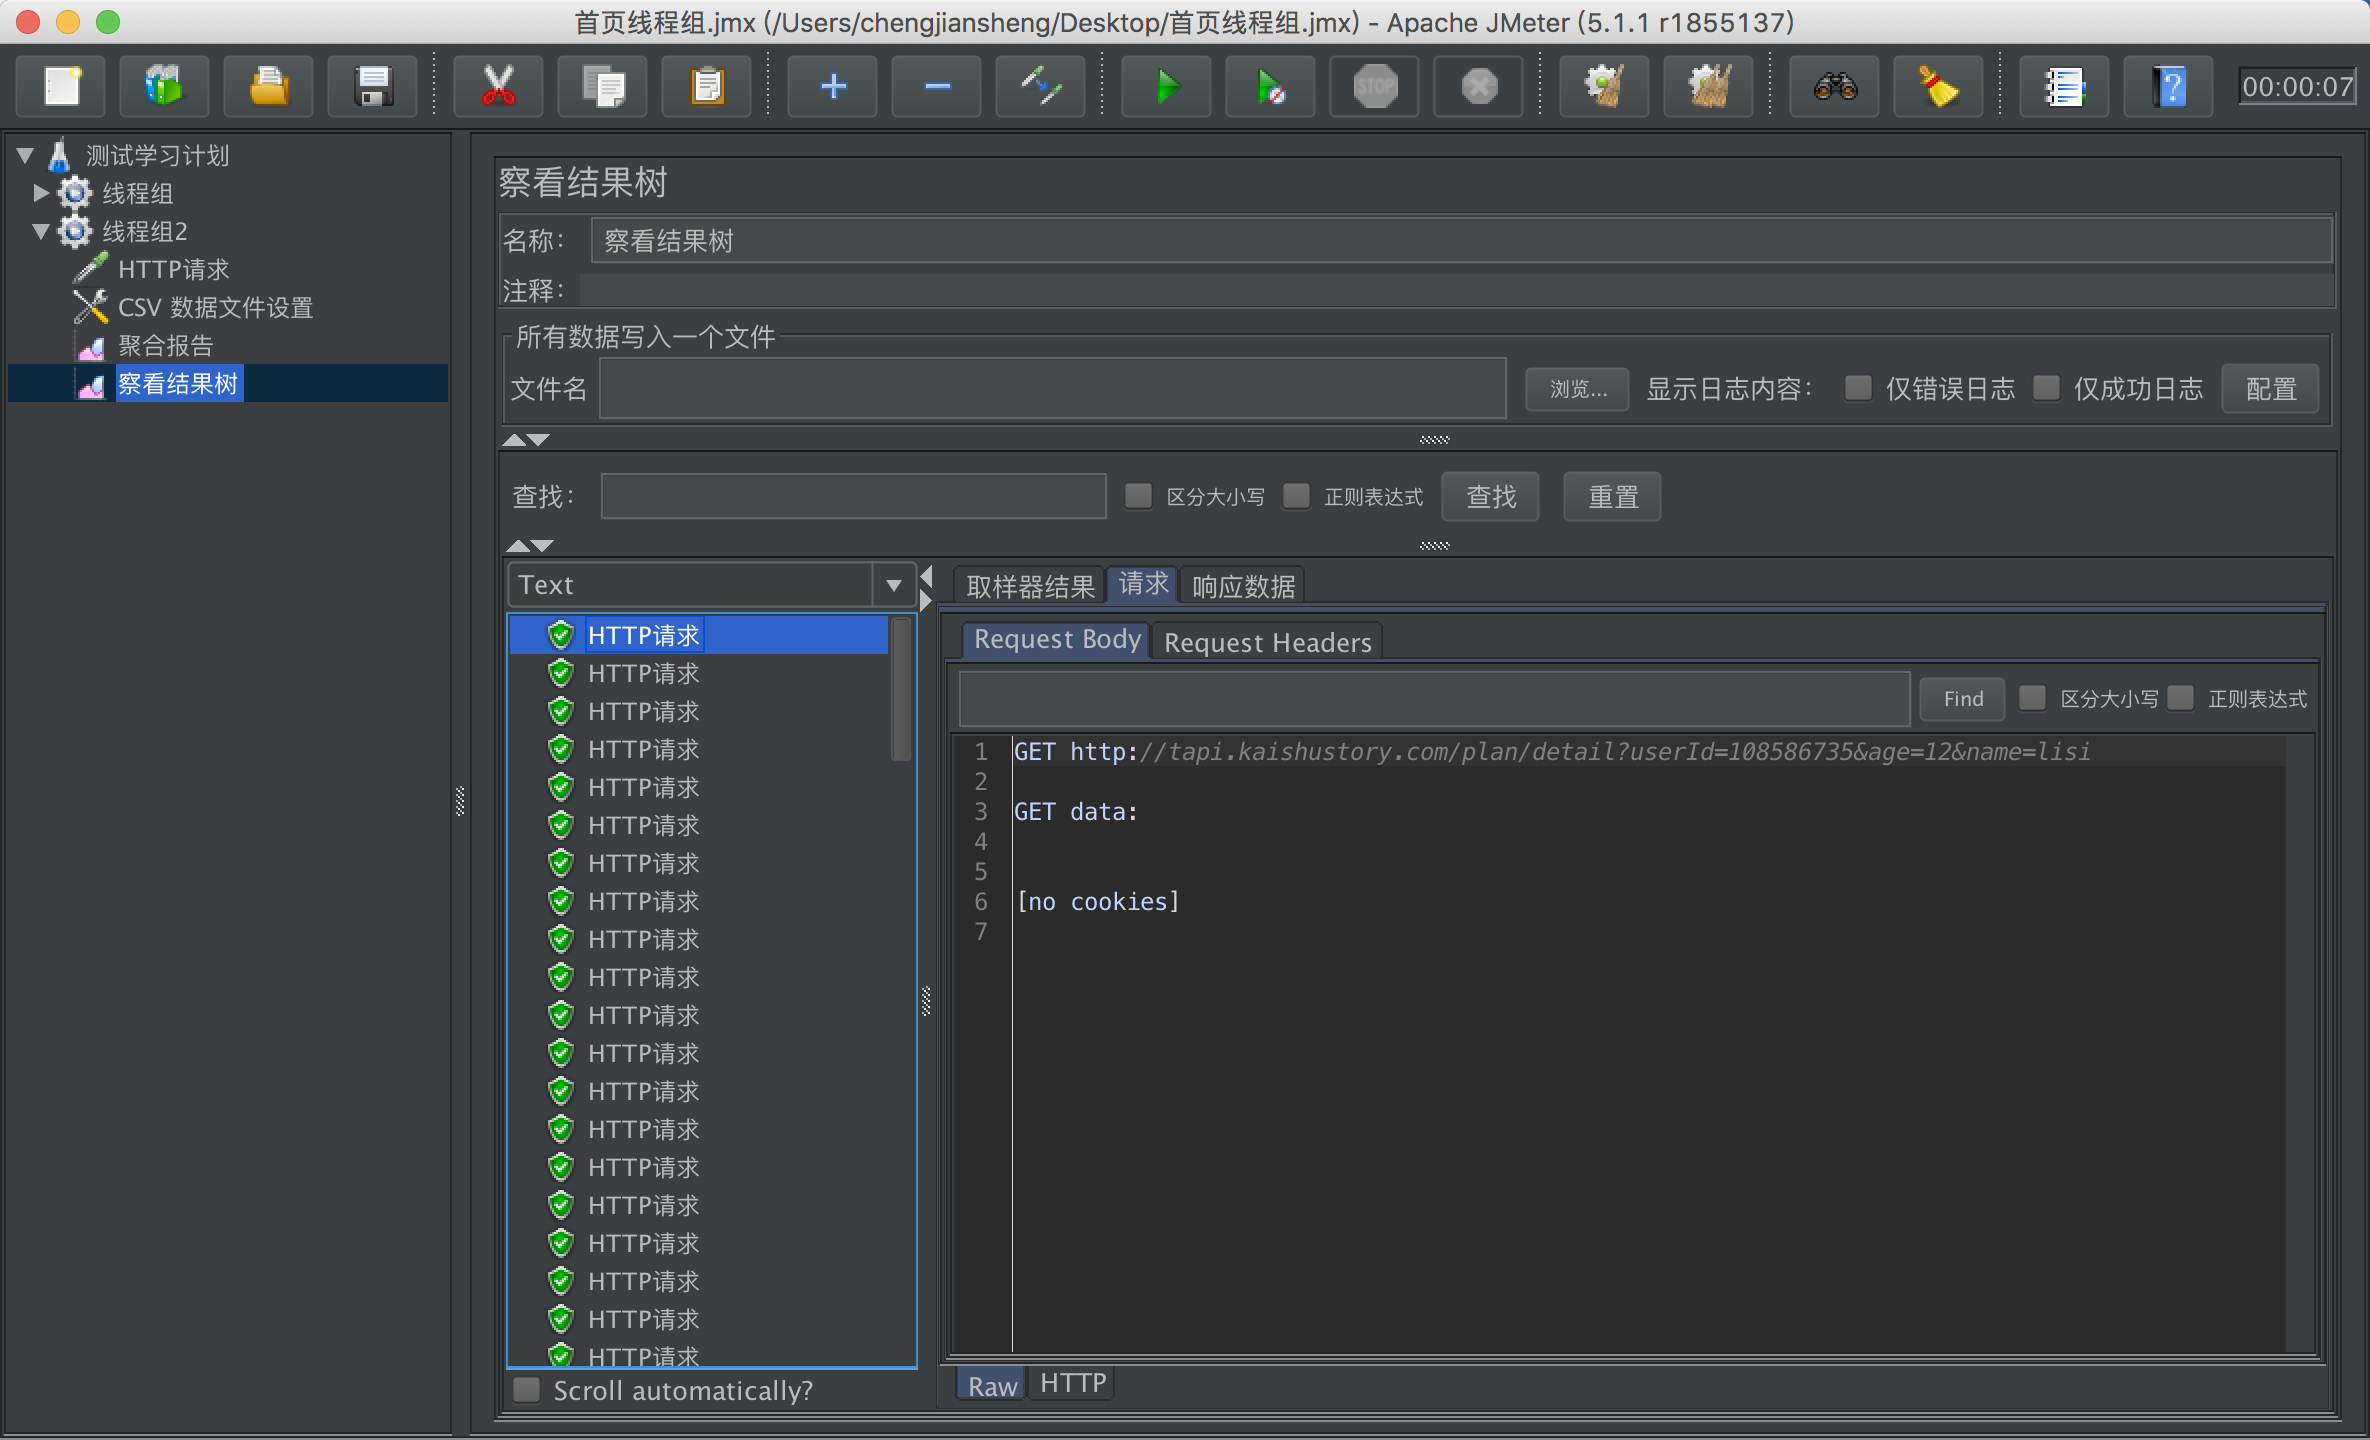Switch to 请求 tab
The width and height of the screenshot is (2370, 1440).
point(1143,584)
